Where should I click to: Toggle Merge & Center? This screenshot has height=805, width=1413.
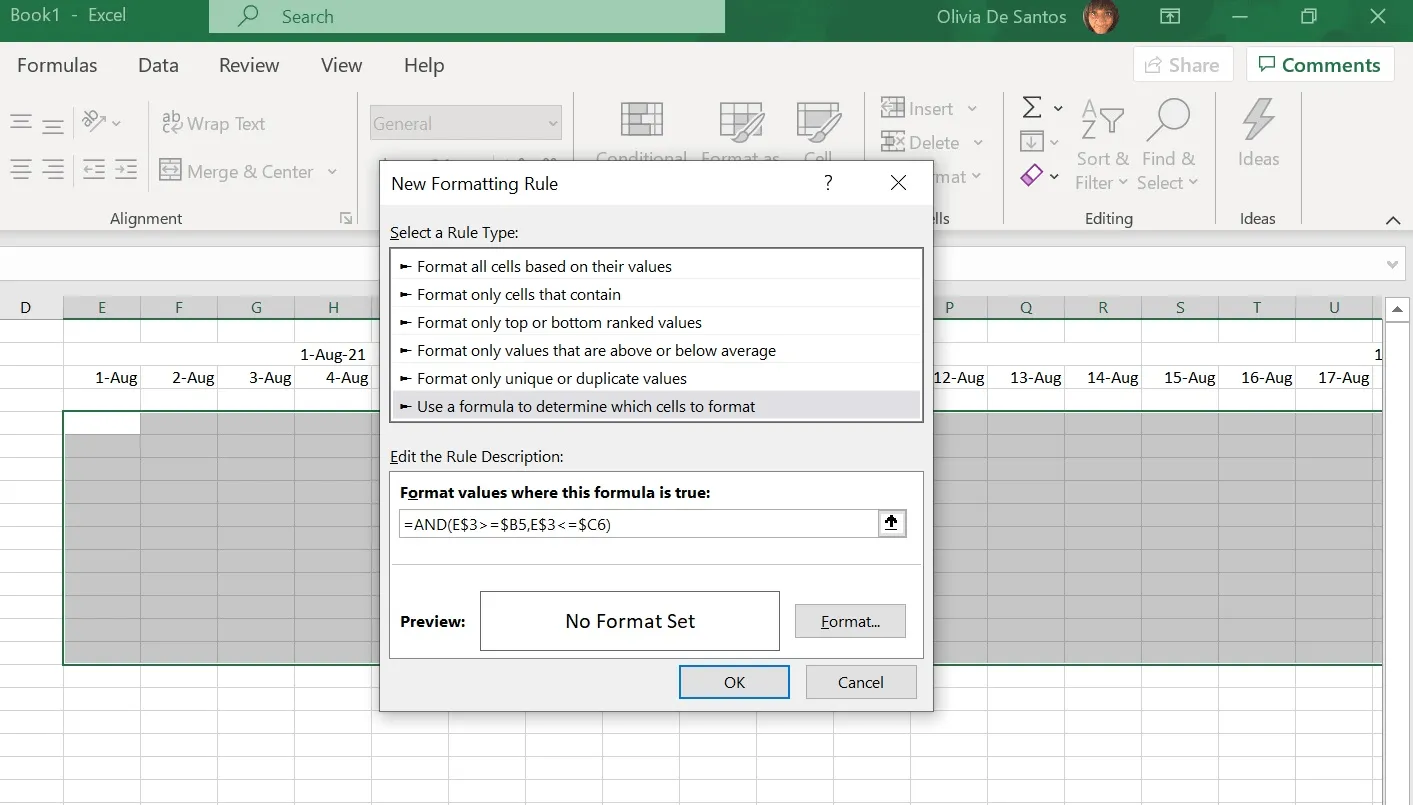tap(238, 171)
